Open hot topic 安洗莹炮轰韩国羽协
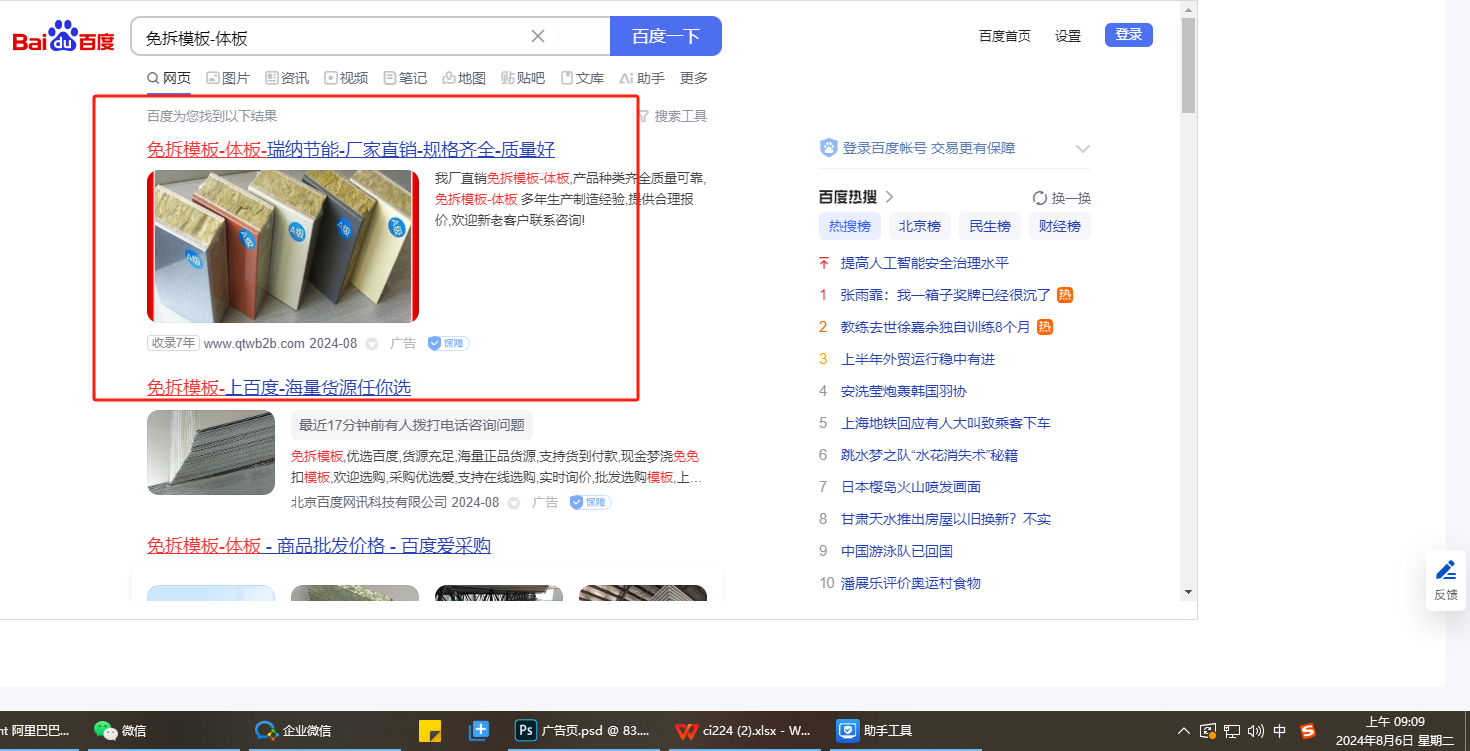 [x=904, y=391]
